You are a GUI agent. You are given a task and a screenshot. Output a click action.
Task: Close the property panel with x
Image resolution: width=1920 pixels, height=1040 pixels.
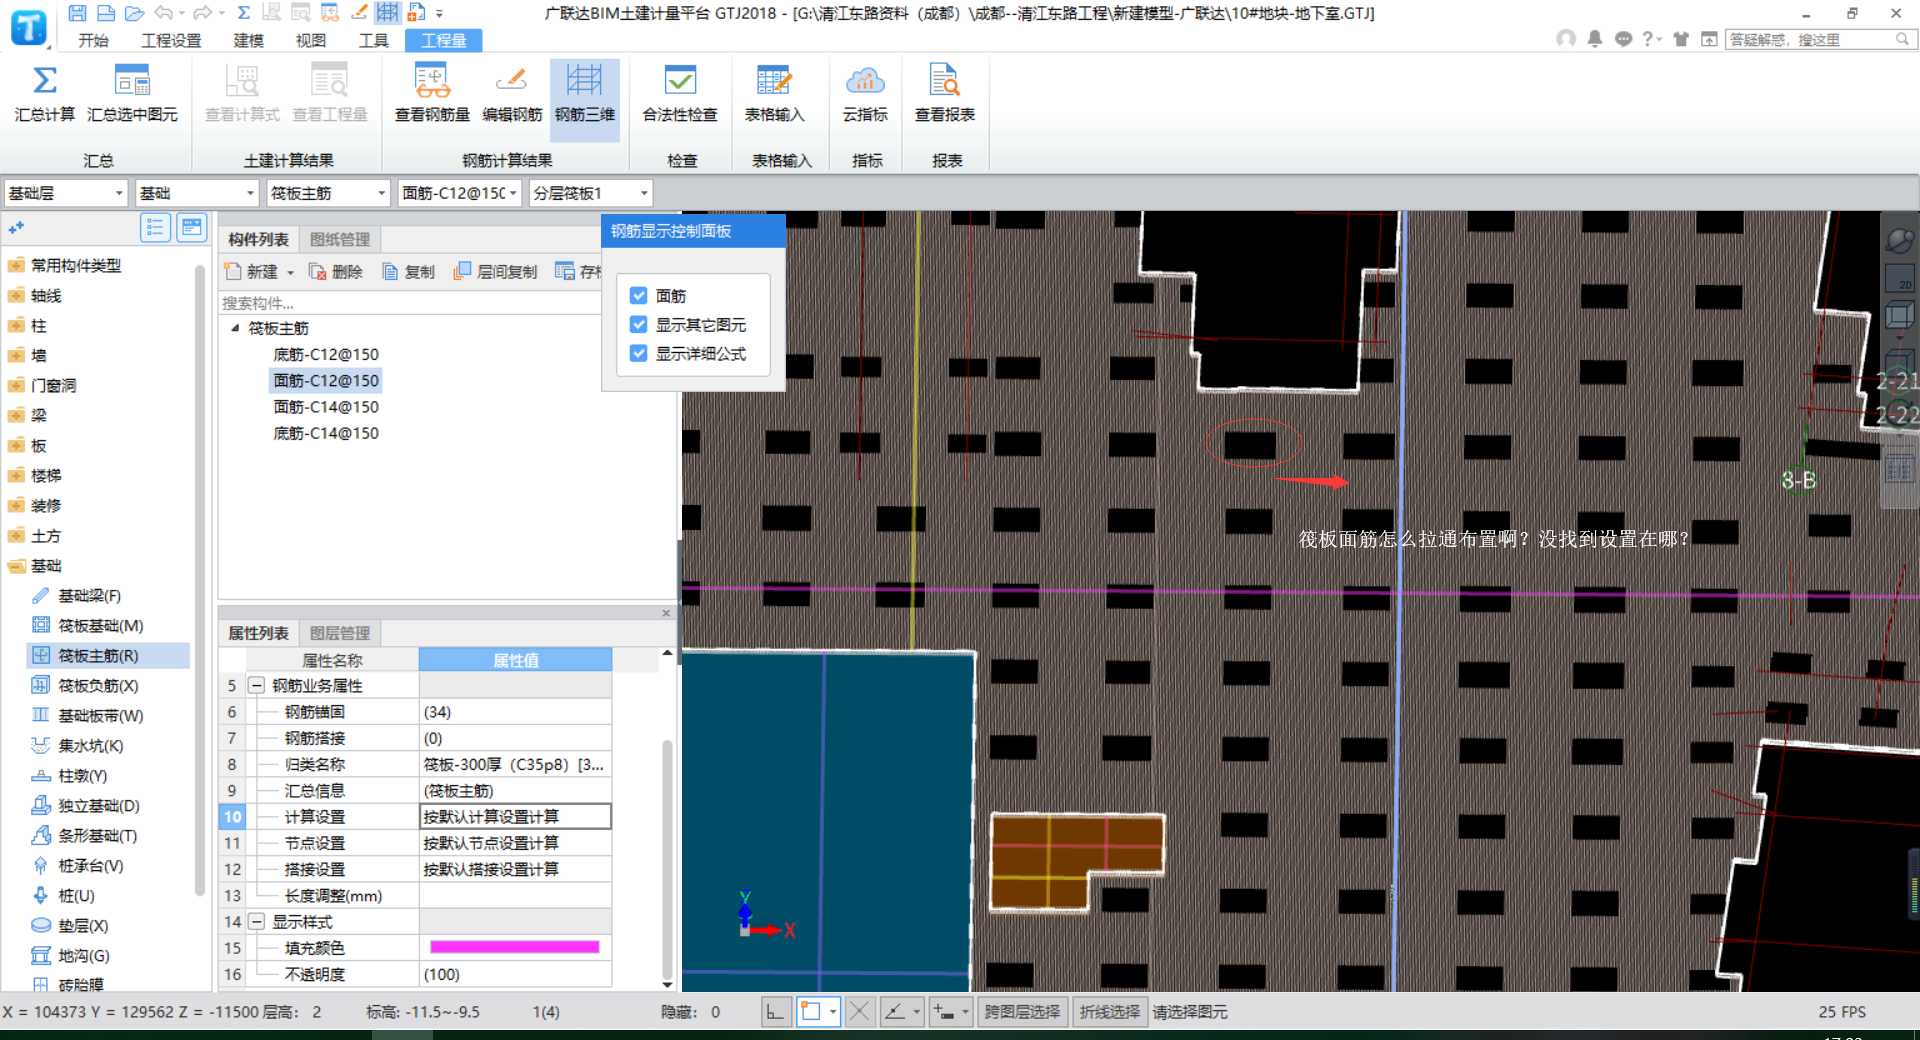(667, 613)
